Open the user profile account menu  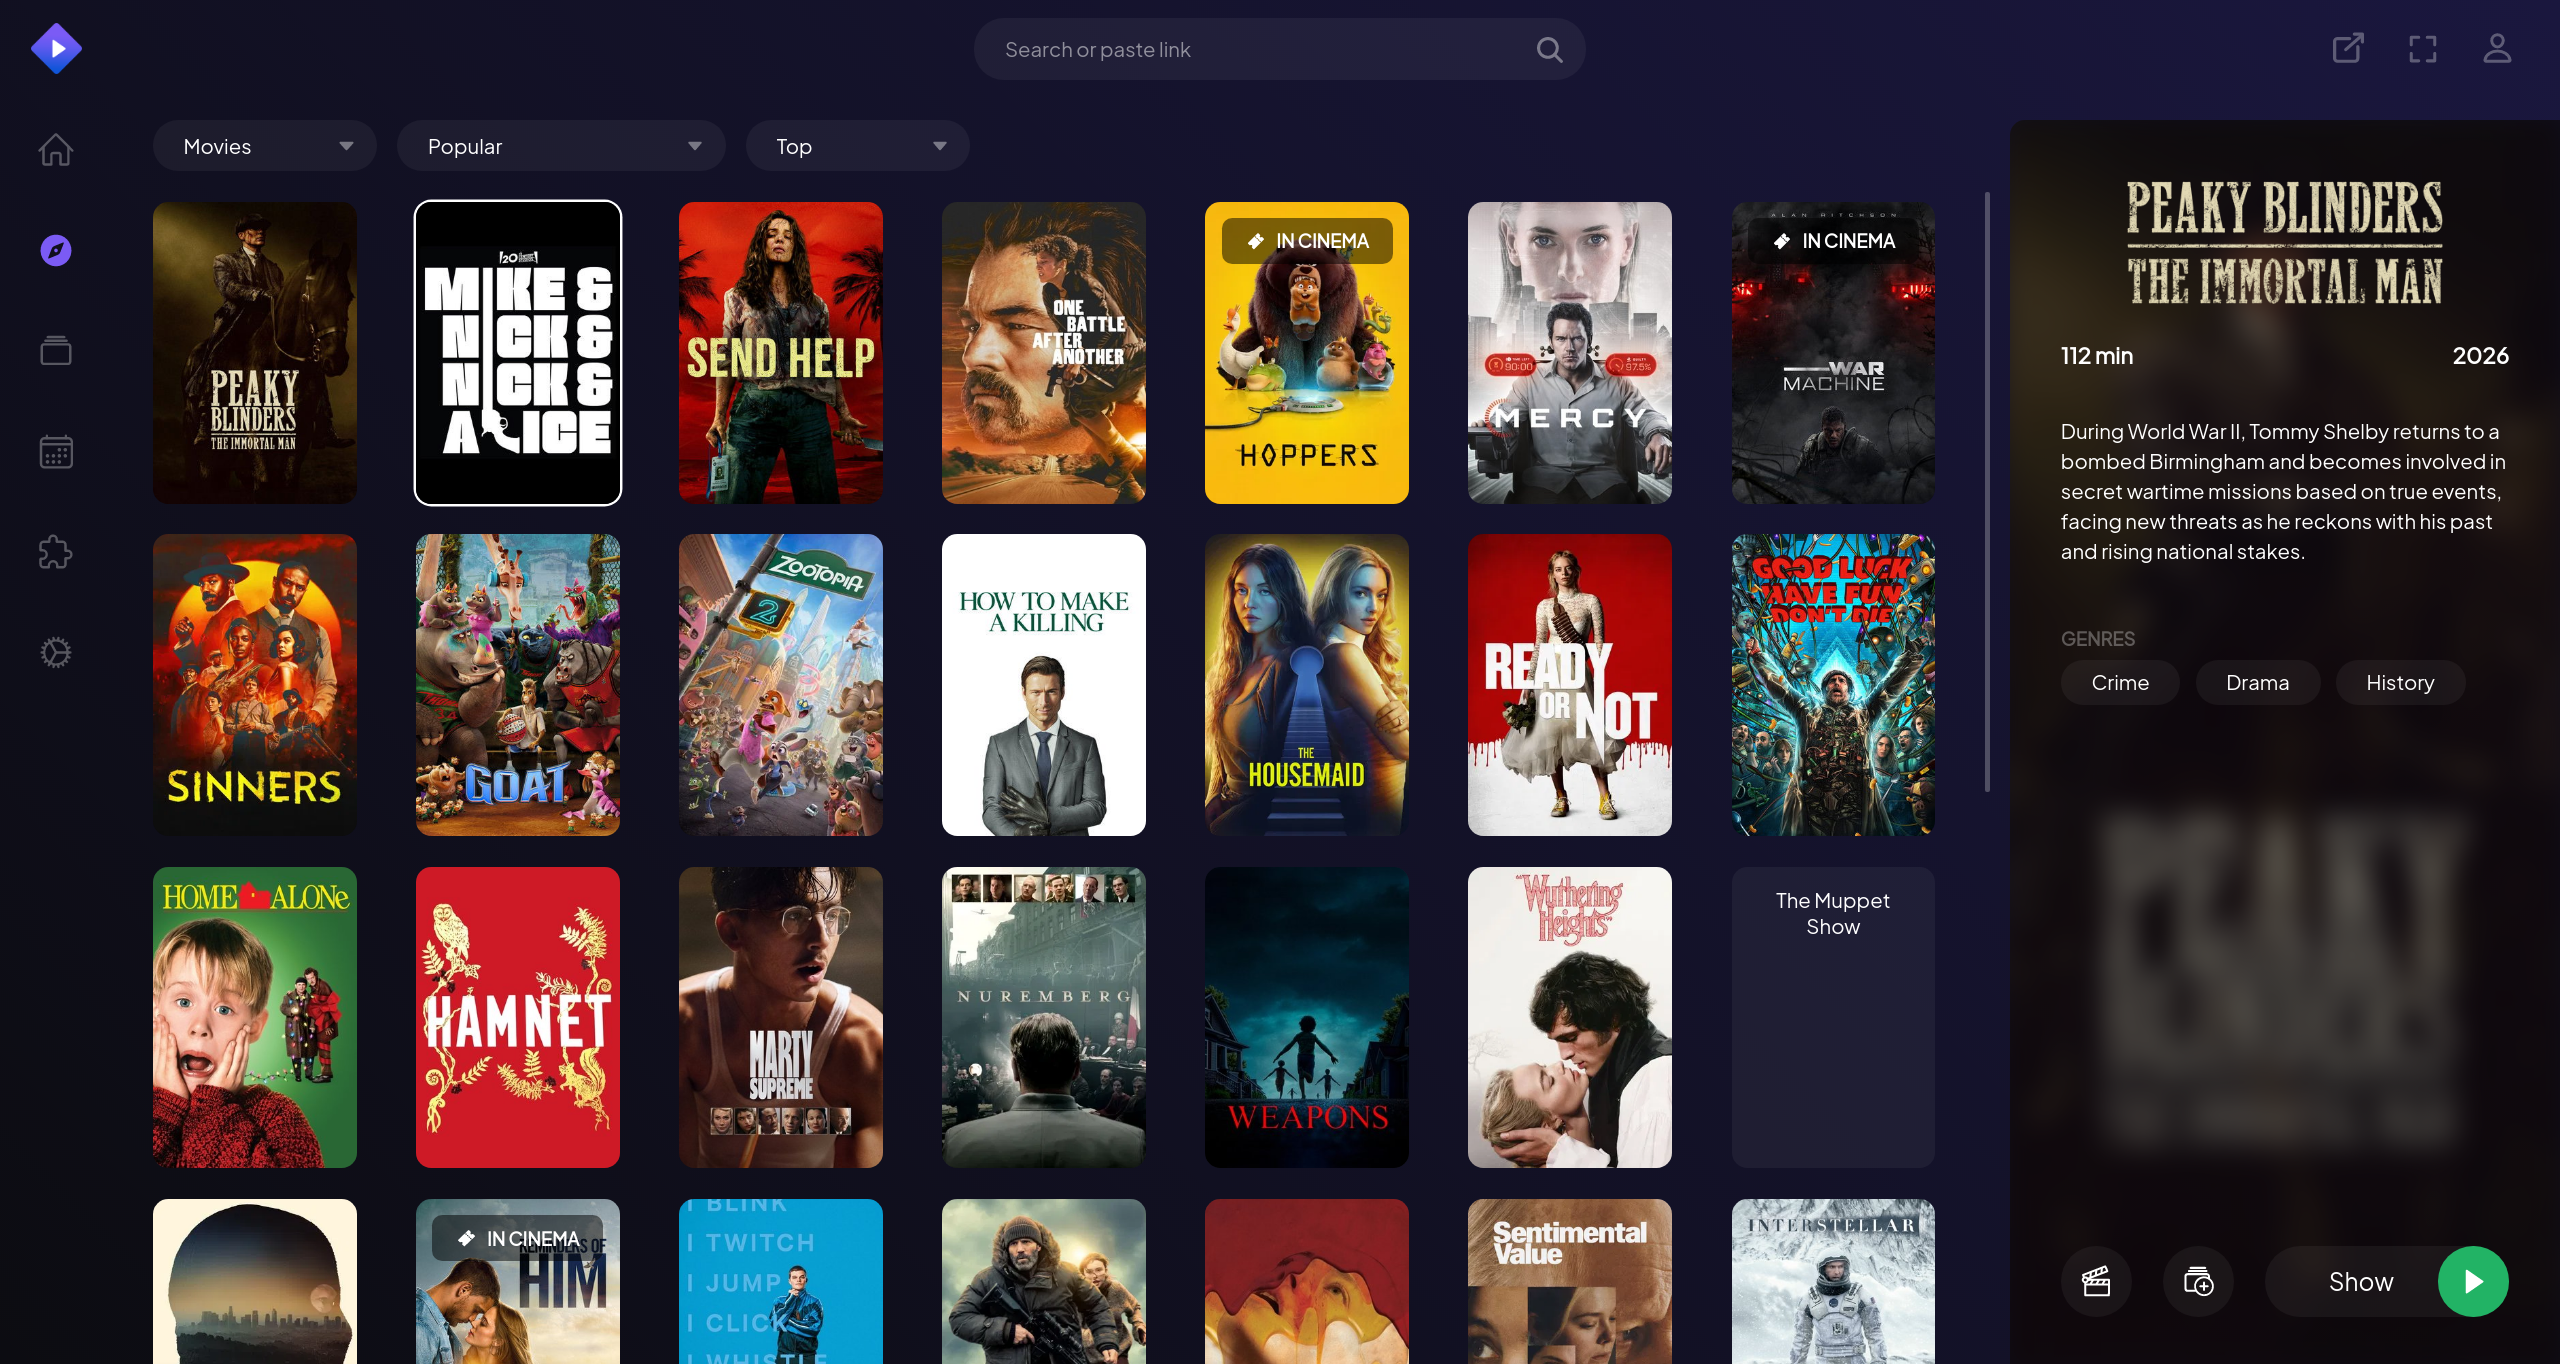2497,48
